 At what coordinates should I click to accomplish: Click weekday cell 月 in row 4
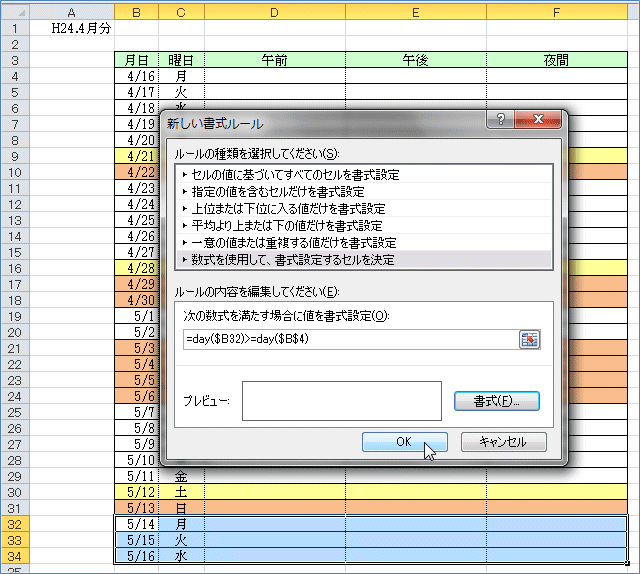(181, 76)
